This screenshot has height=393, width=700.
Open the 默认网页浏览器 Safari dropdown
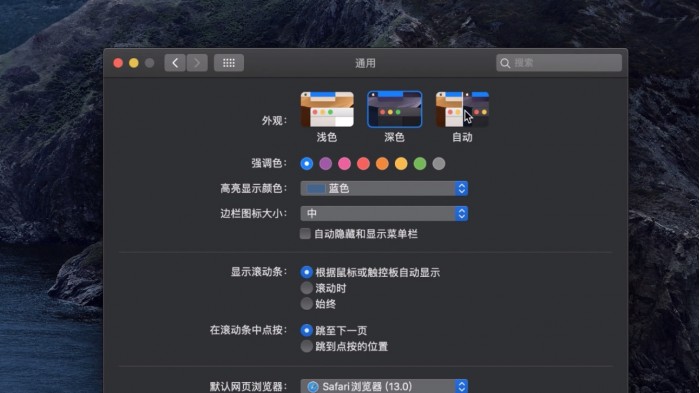[384, 386]
